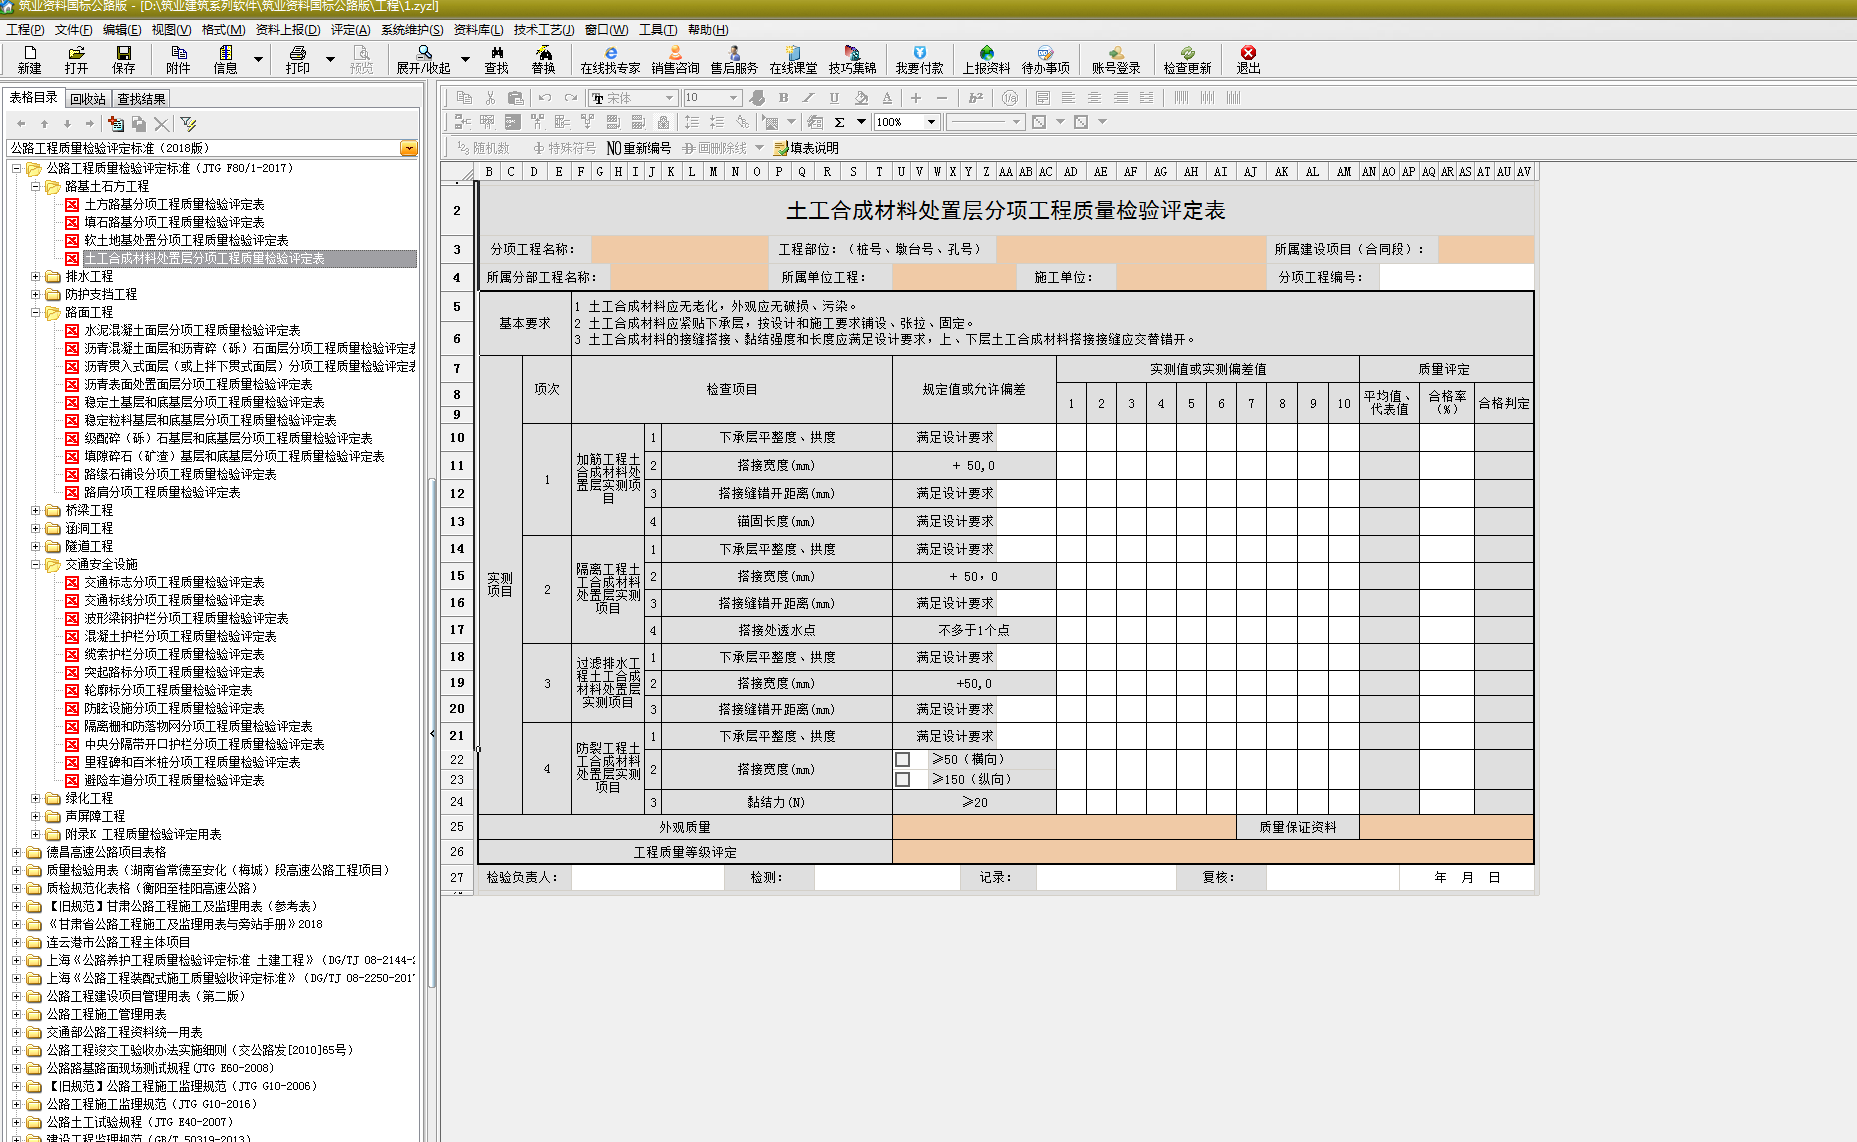The height and width of the screenshot is (1142, 1857).
Task: Open 水泥混凝土面层分项工程质量检验评定表 in tree
Action: pos(192,330)
